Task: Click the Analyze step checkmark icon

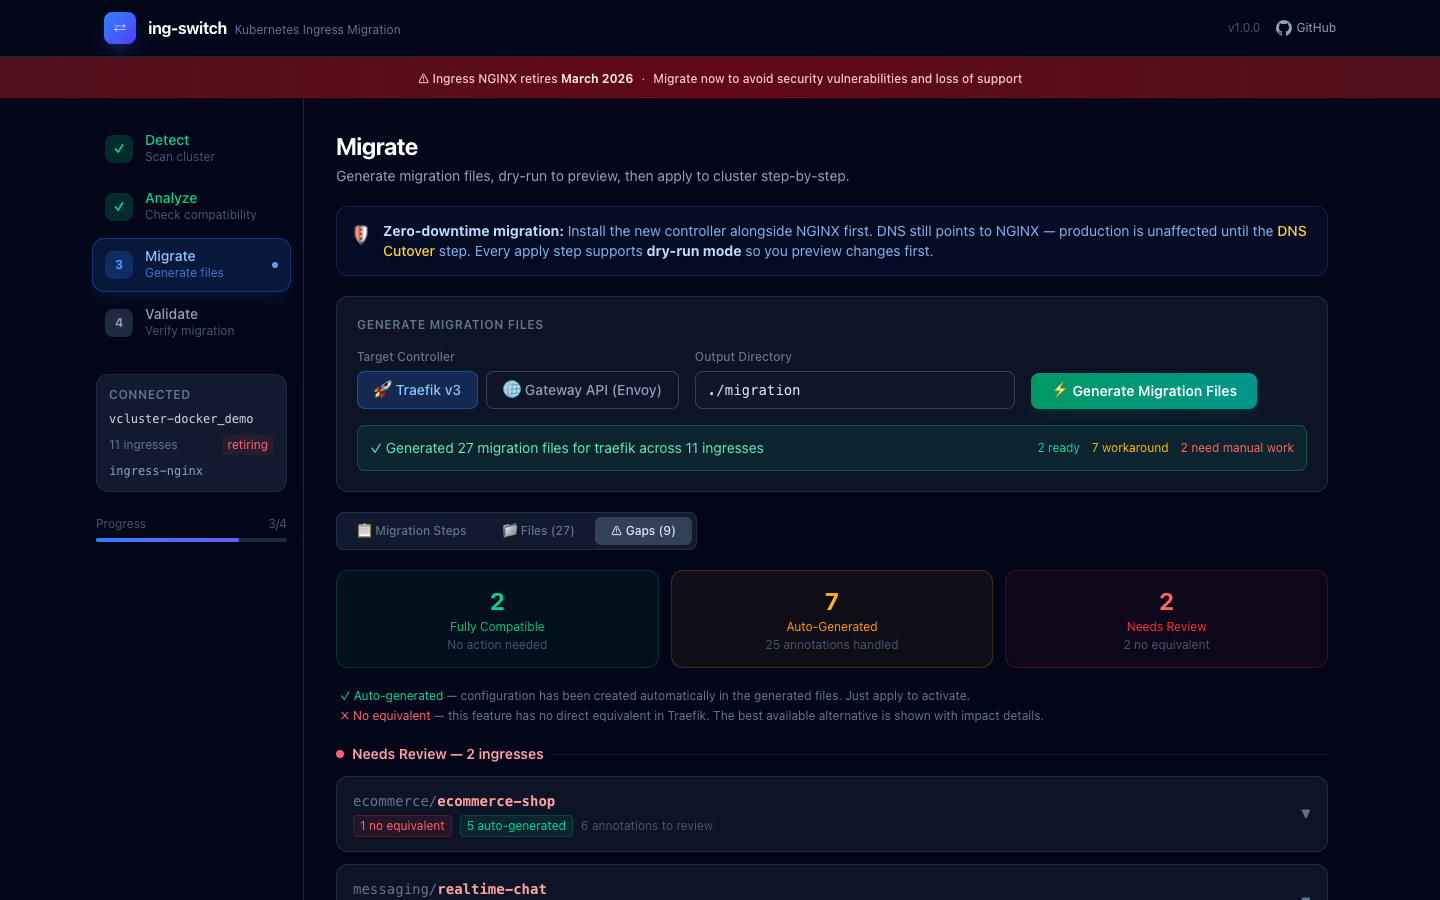Action: click(x=119, y=207)
